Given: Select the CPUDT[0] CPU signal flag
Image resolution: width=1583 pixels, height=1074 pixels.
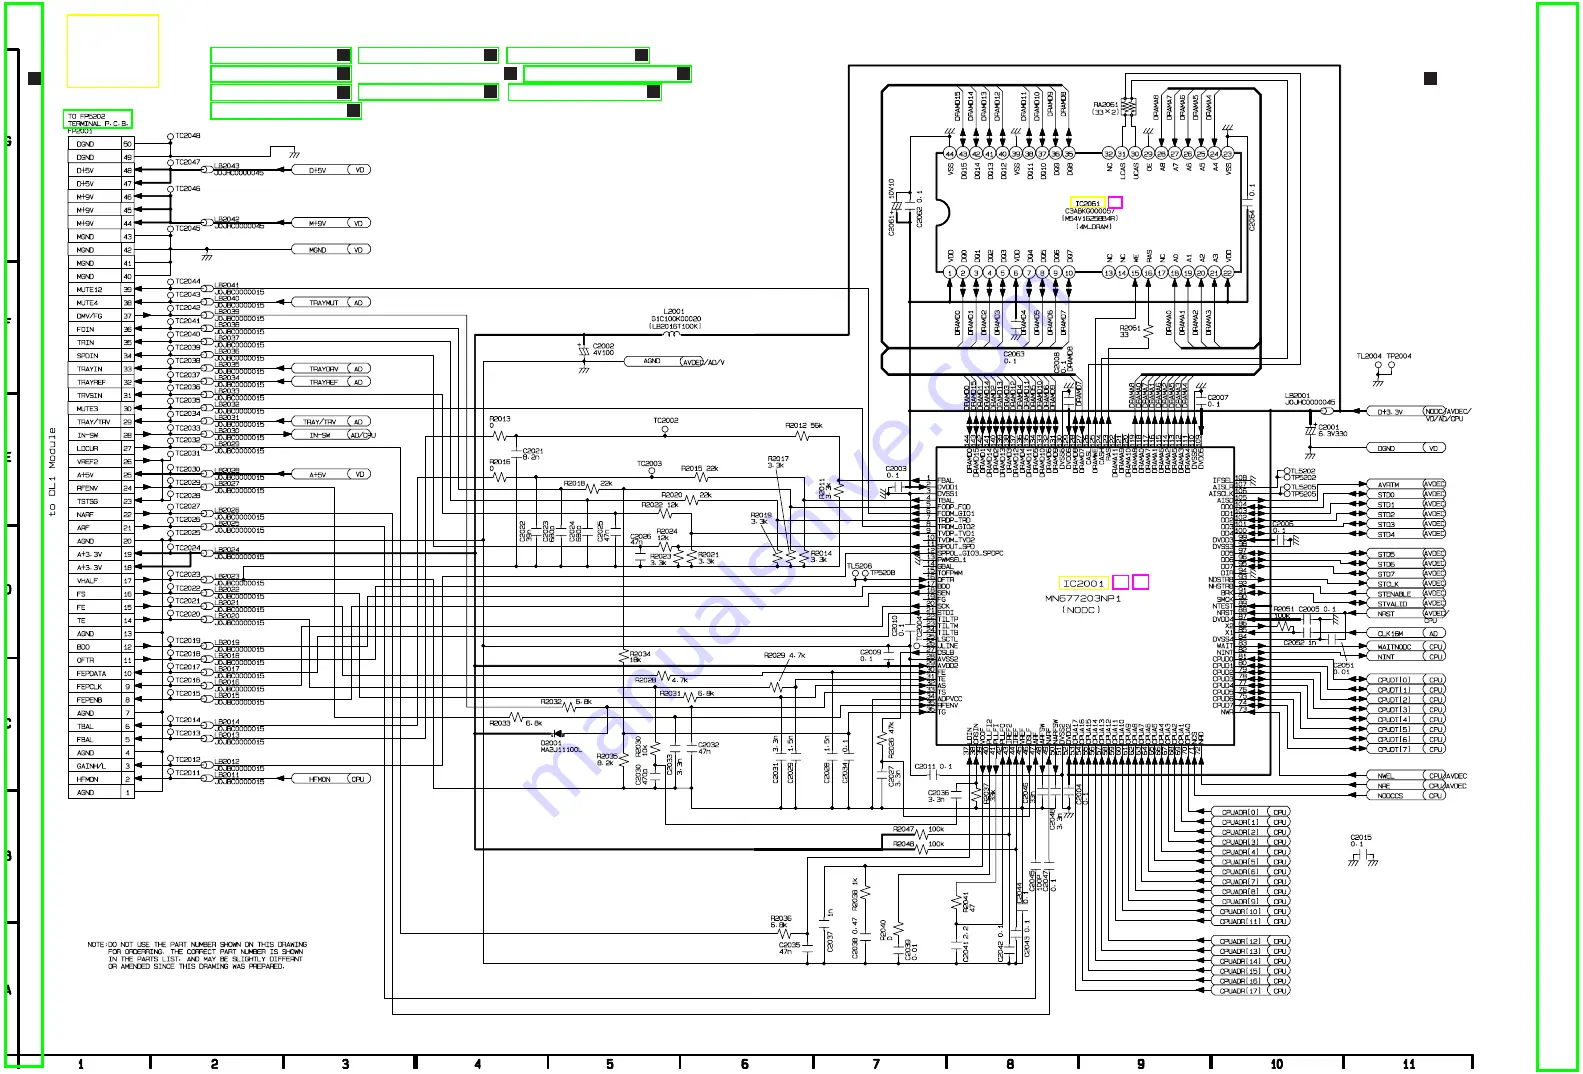Looking at the screenshot, I should point(1405,680).
